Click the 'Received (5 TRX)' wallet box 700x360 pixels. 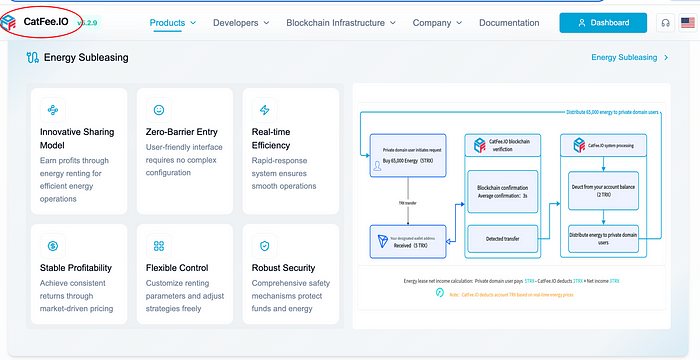click(x=408, y=242)
